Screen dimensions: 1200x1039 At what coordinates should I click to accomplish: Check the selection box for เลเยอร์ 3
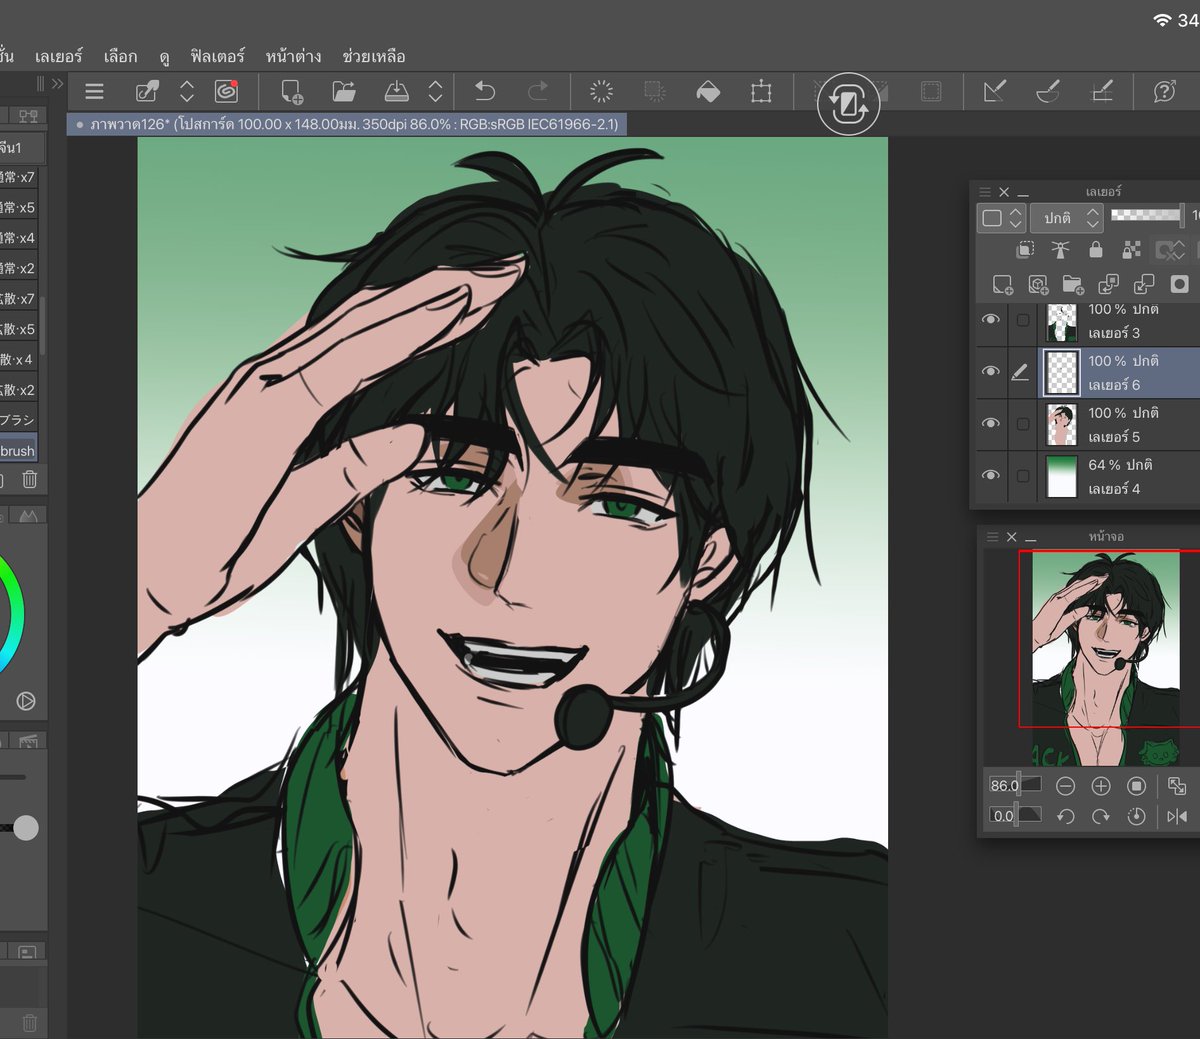1022,320
